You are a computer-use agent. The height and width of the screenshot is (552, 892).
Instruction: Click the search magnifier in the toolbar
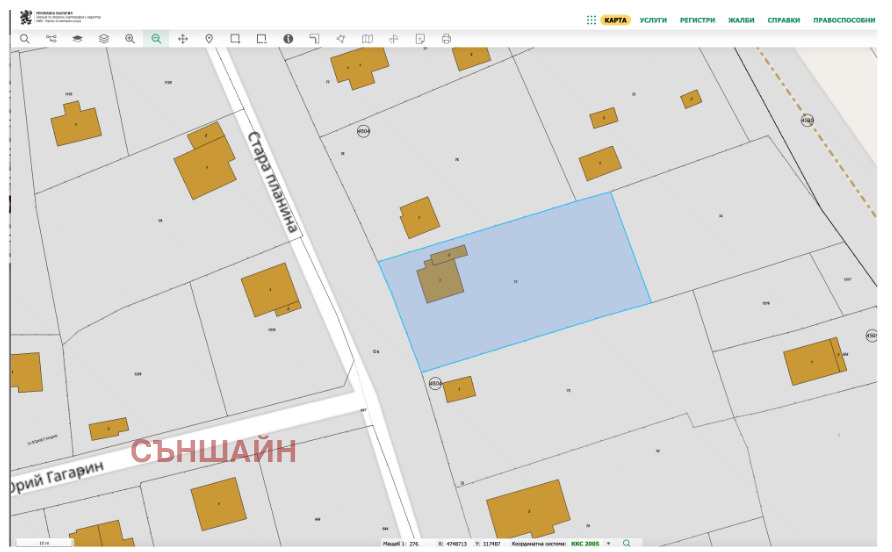coord(25,39)
